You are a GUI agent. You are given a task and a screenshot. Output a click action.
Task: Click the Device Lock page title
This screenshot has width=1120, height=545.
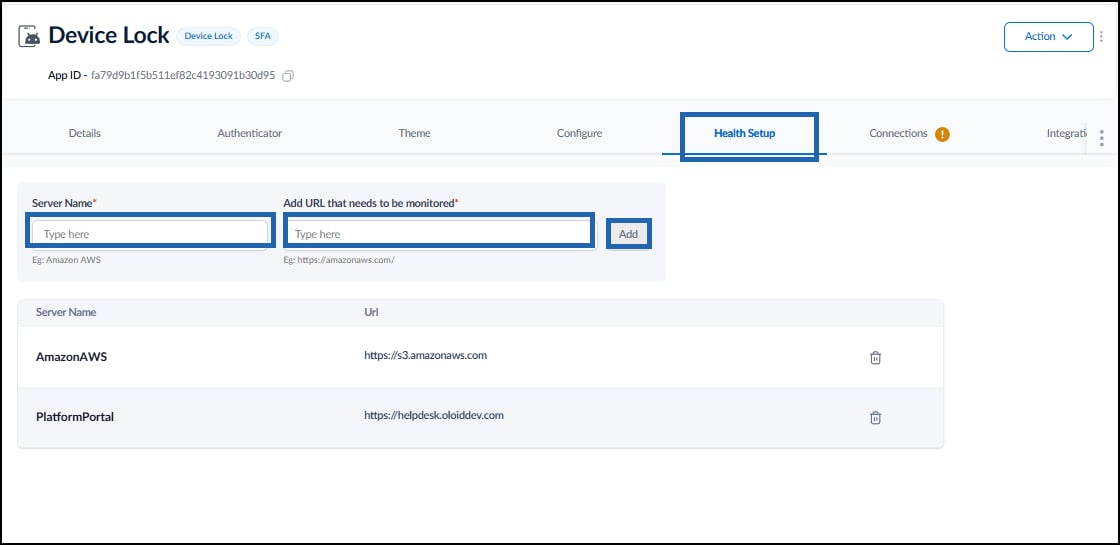[x=109, y=35]
